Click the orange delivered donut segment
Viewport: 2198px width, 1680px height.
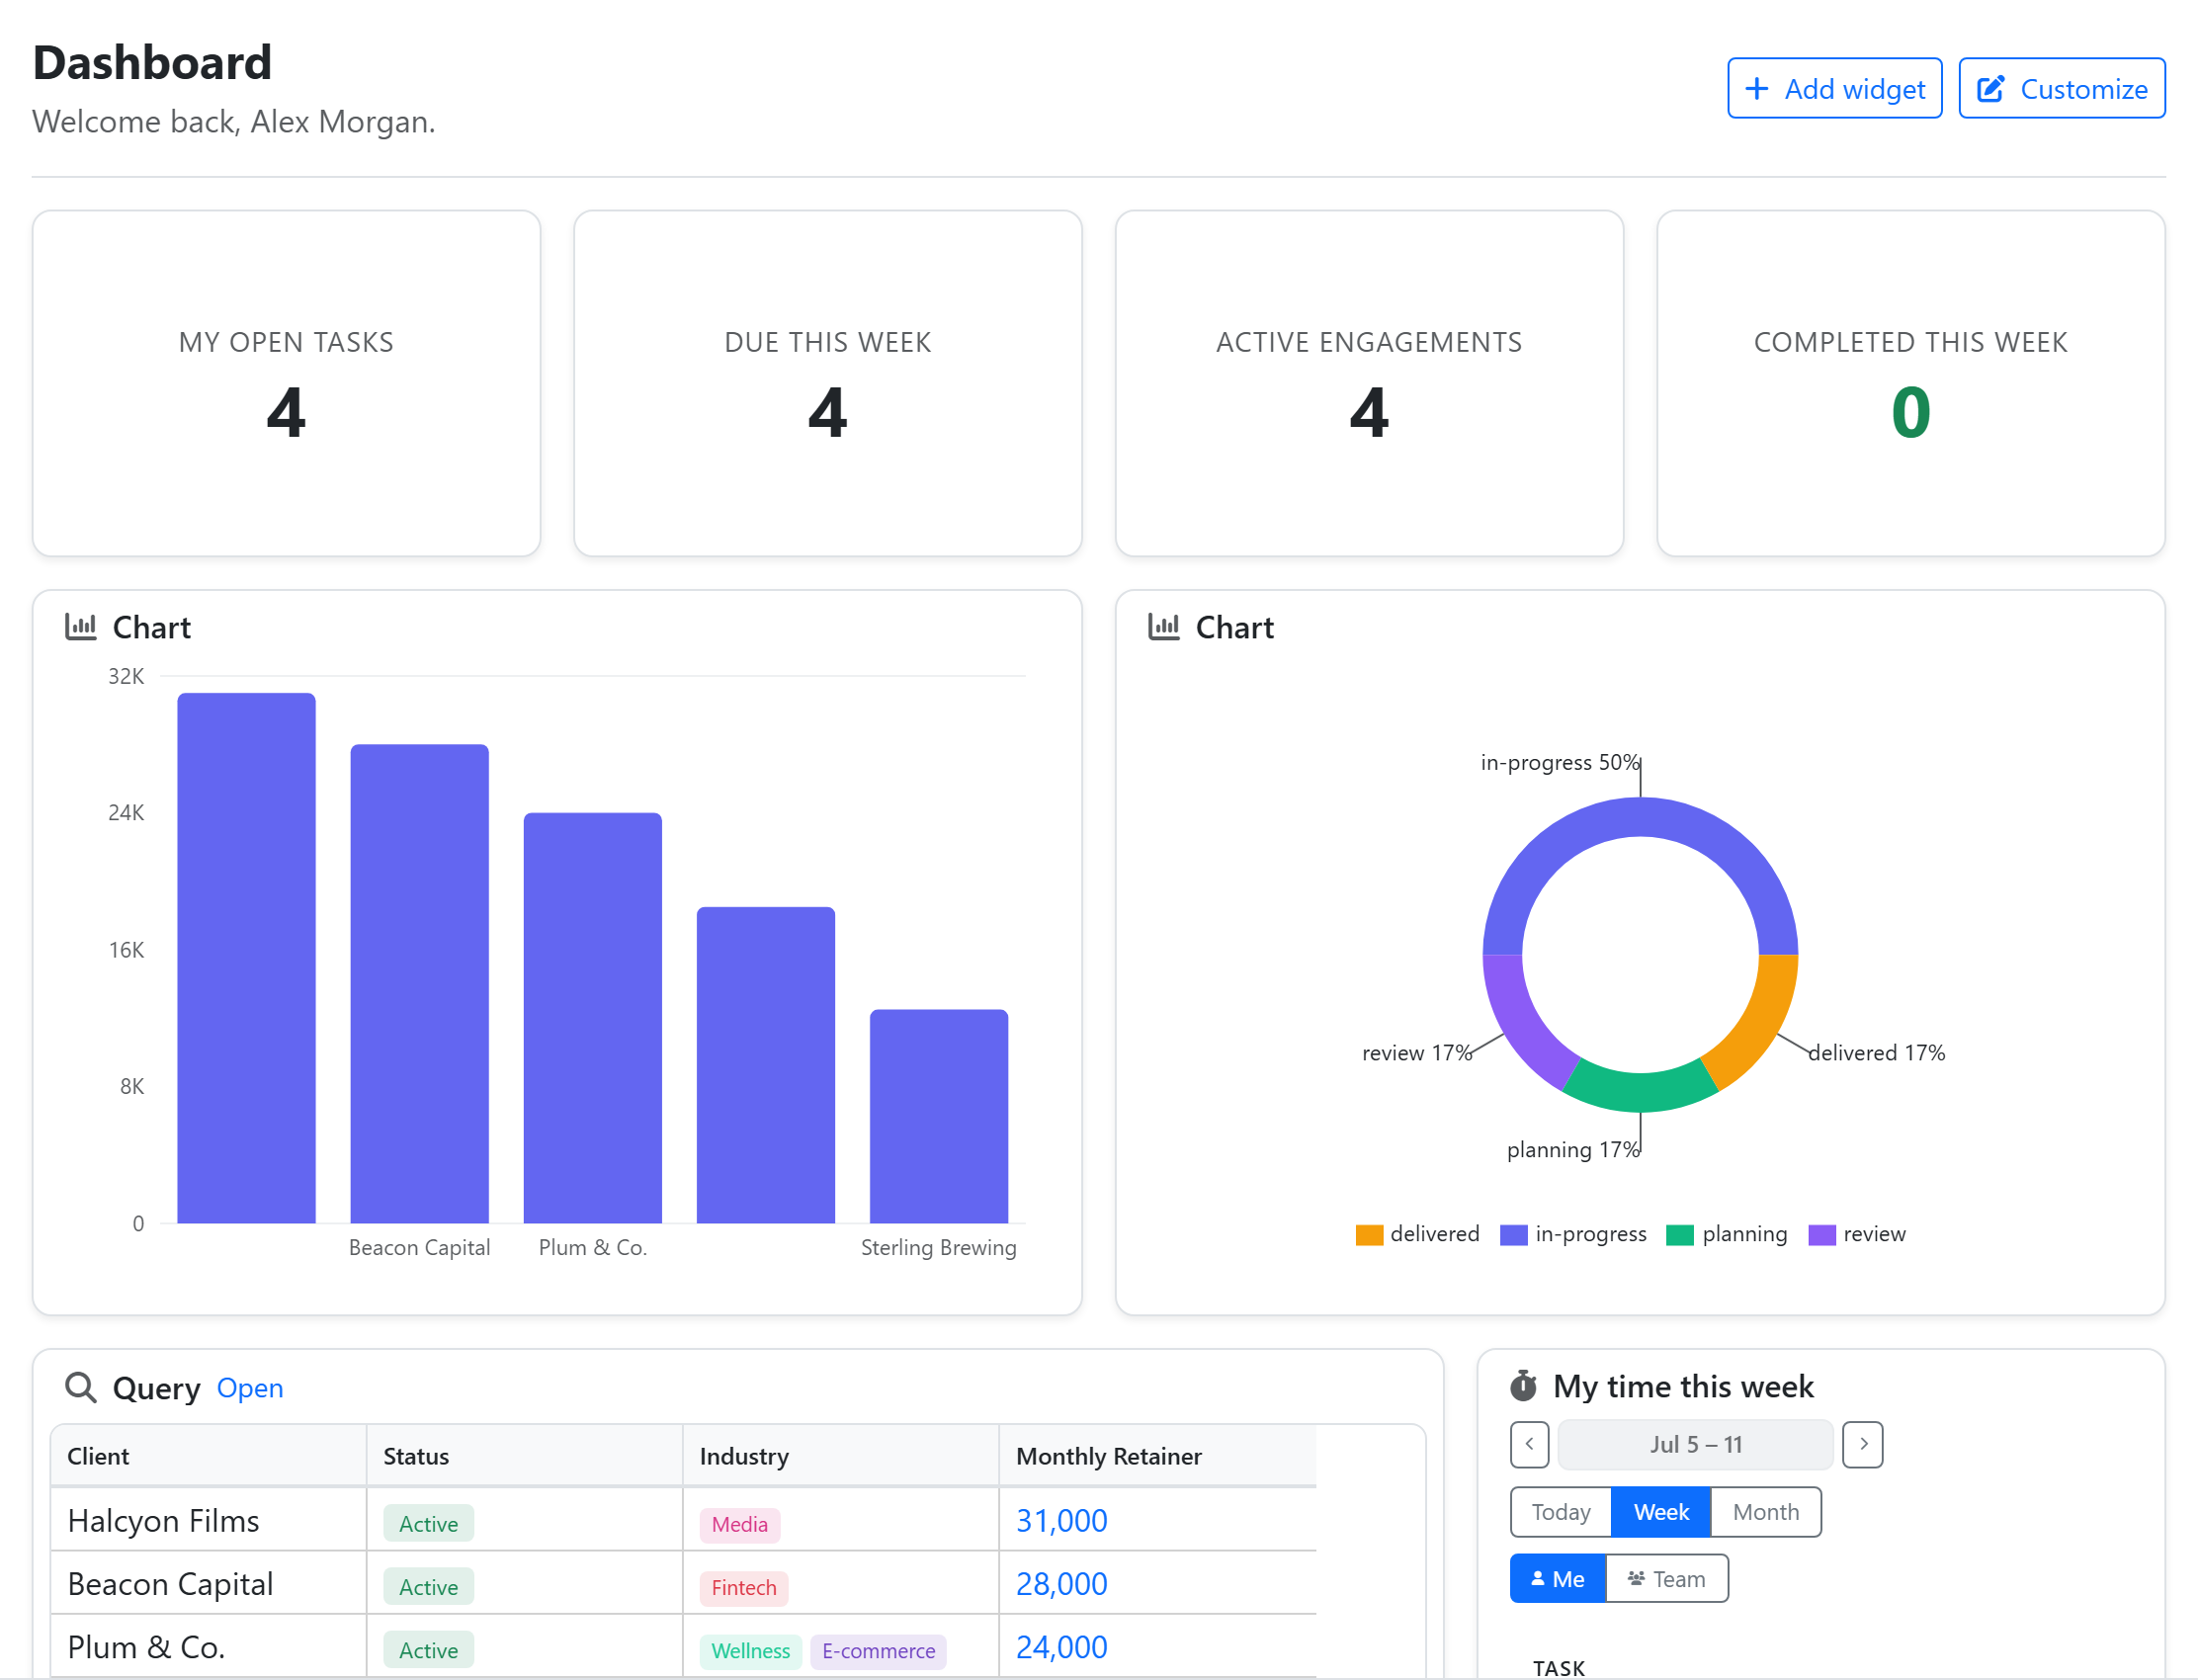click(x=1759, y=1024)
